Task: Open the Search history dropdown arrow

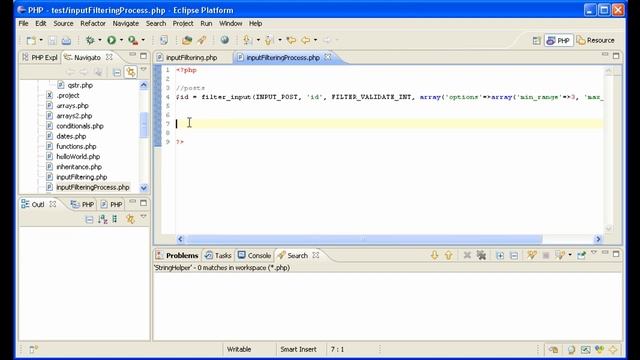Action: tap(570, 256)
